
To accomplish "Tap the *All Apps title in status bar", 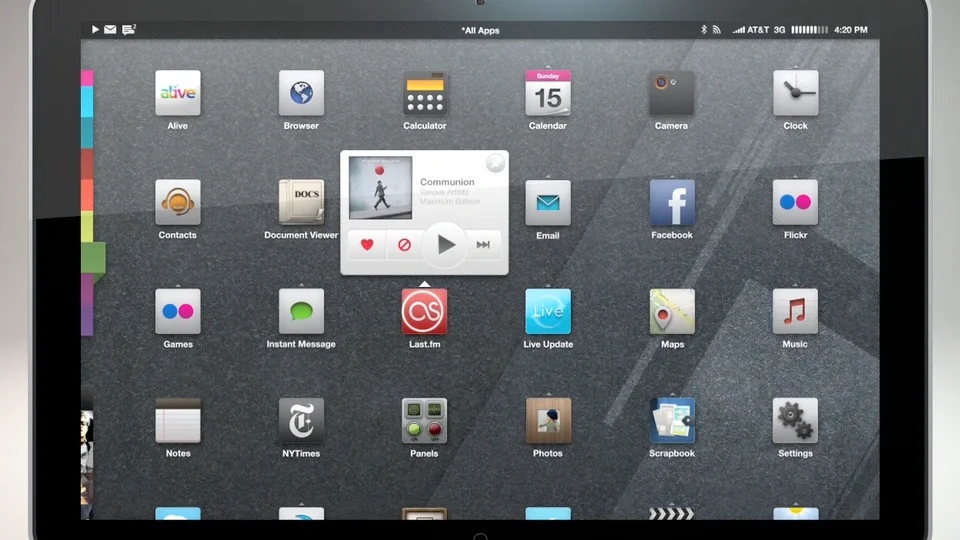I will (481, 30).
